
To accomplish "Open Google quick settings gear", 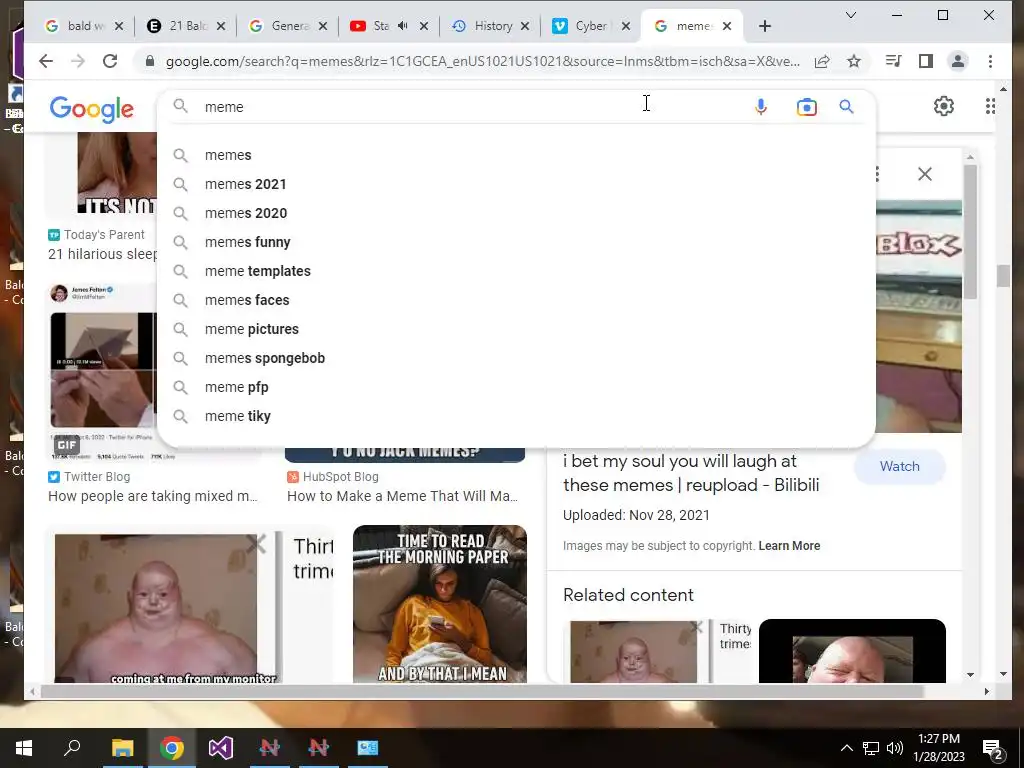I will (x=944, y=106).
